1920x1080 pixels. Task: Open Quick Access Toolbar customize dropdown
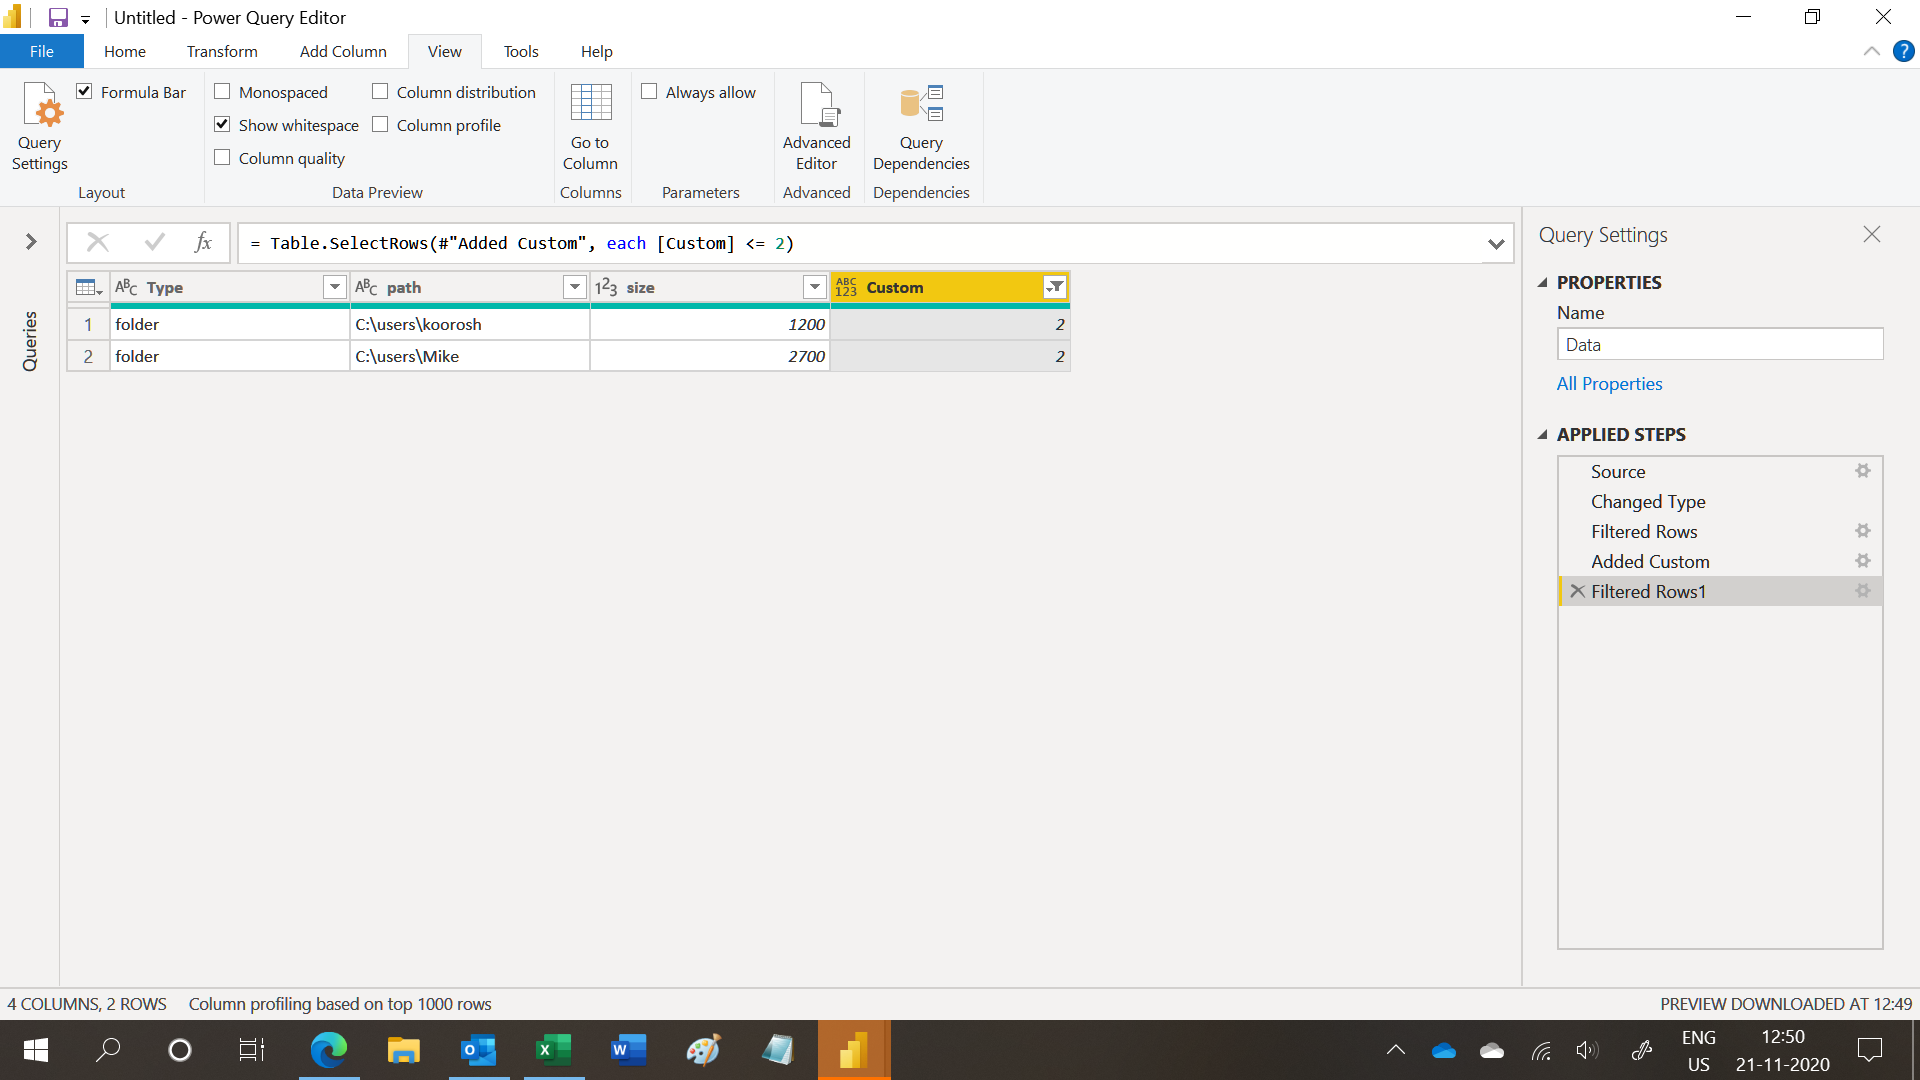tap(86, 19)
